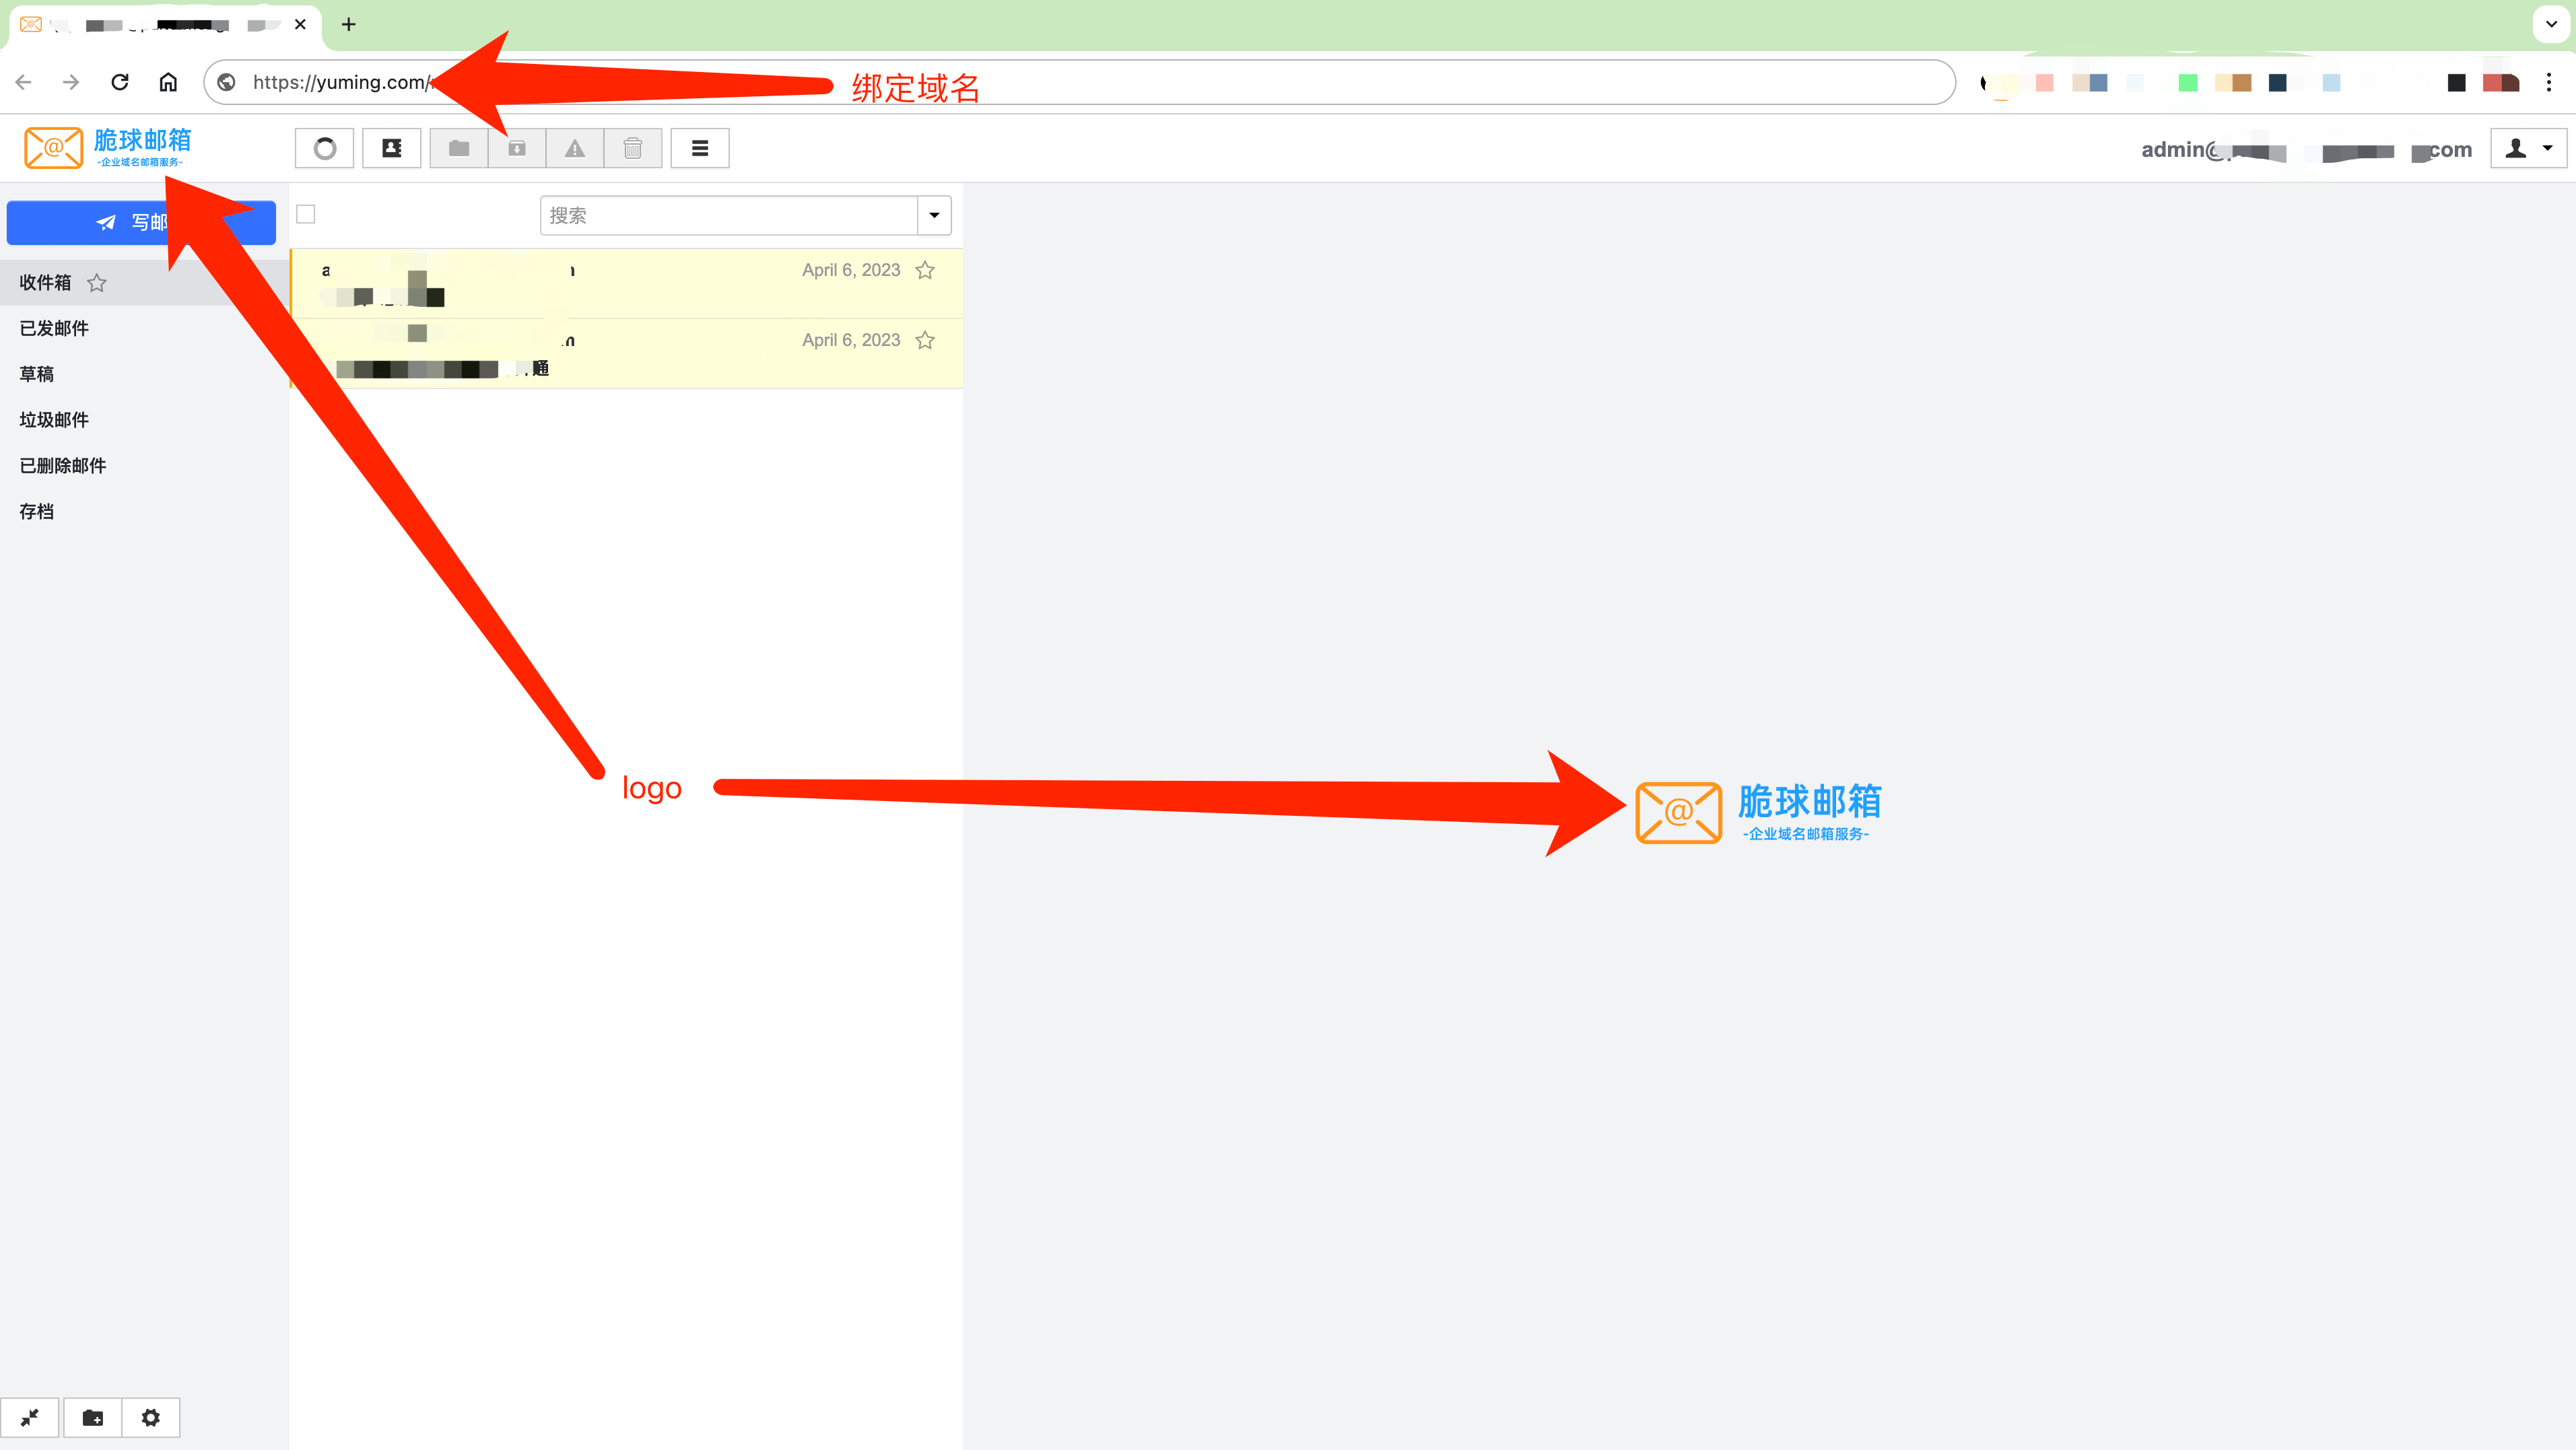Click the add new folder icon

pos(93,1417)
